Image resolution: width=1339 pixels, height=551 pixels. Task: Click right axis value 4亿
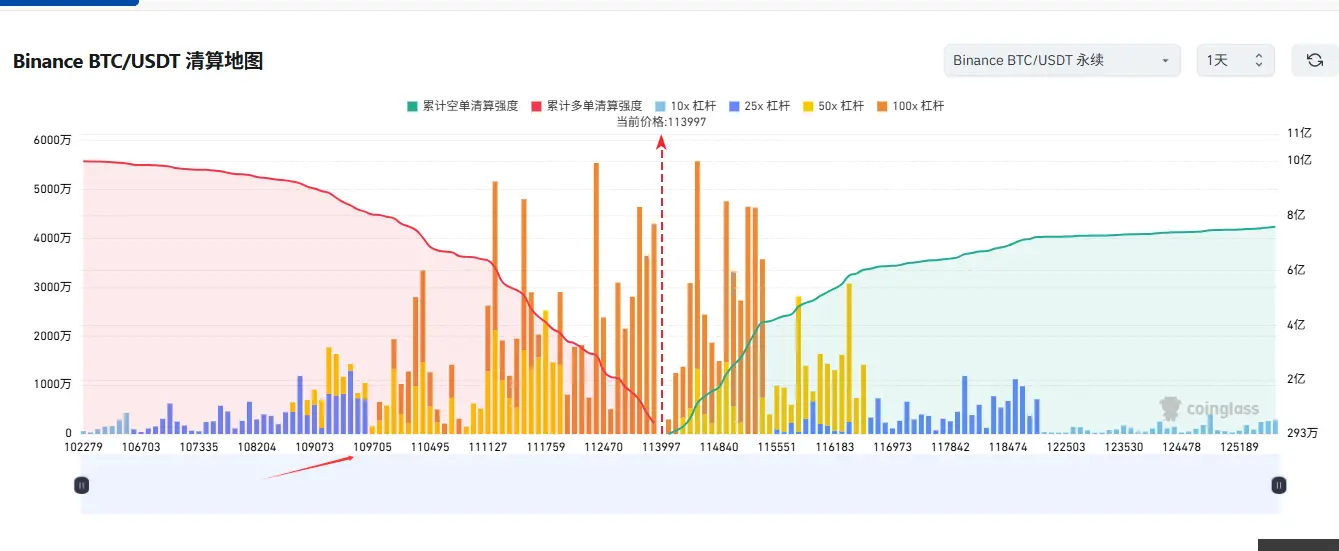pyautogui.click(x=1296, y=324)
